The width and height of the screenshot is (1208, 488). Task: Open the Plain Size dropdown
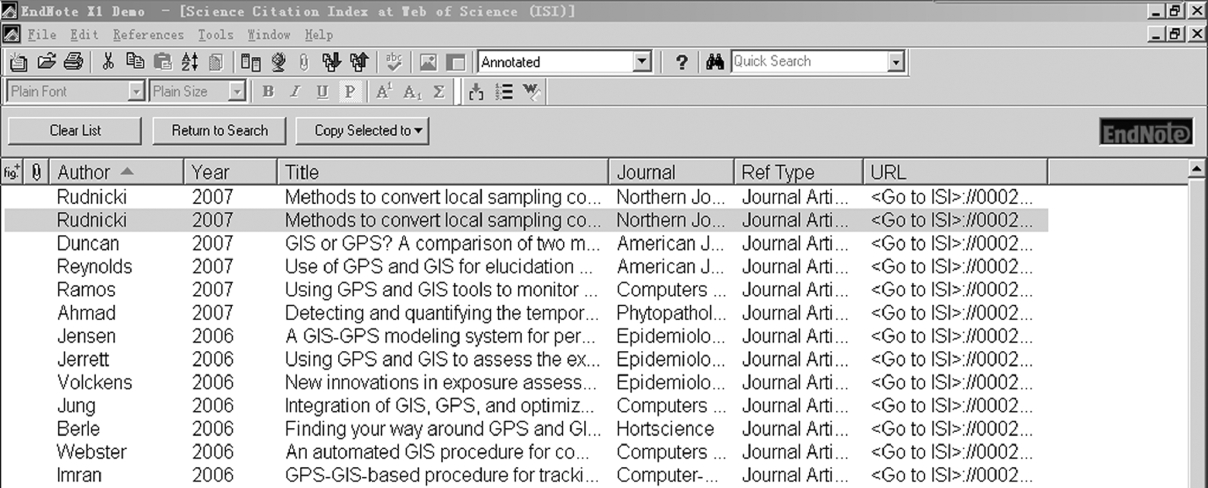237,92
